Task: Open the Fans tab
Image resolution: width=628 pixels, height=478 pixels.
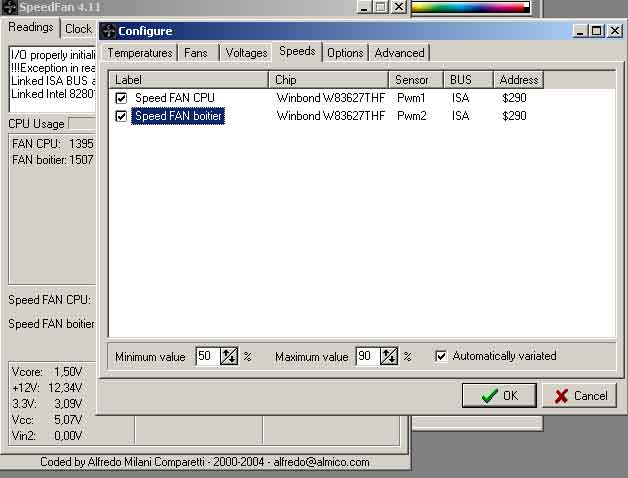Action: pos(196,53)
